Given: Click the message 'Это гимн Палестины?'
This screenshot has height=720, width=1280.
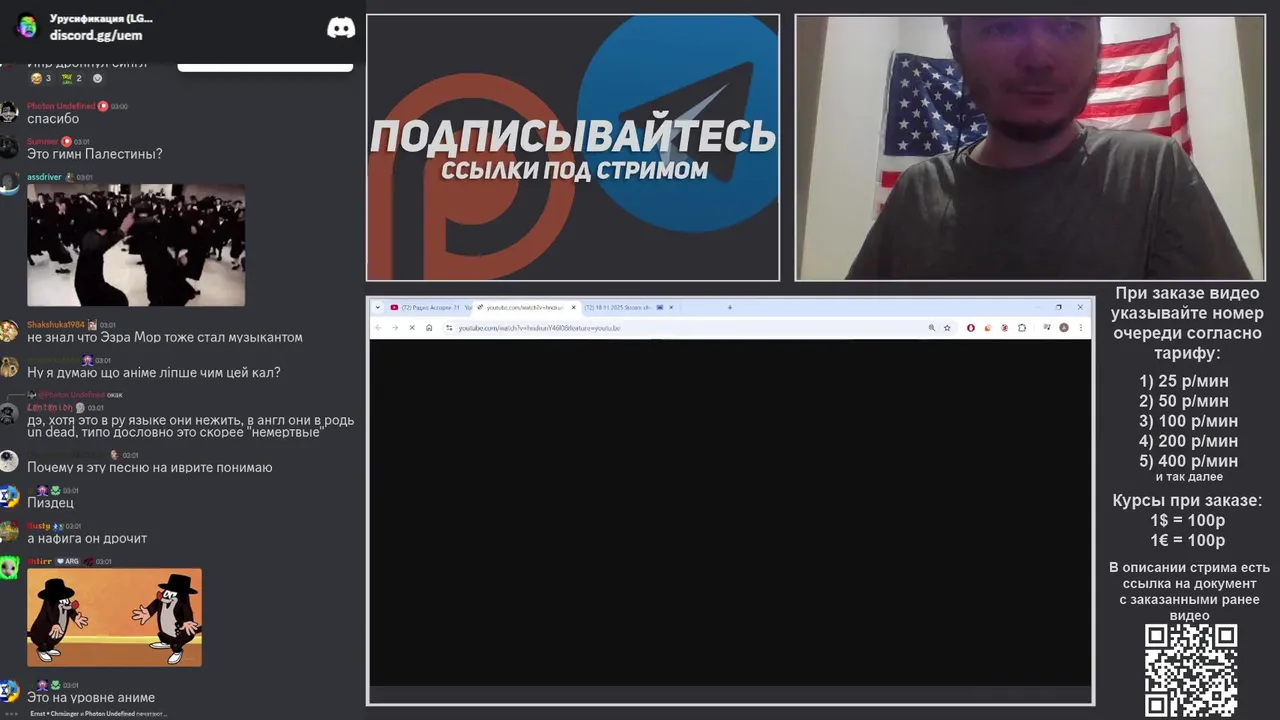Looking at the screenshot, I should [x=95, y=154].
